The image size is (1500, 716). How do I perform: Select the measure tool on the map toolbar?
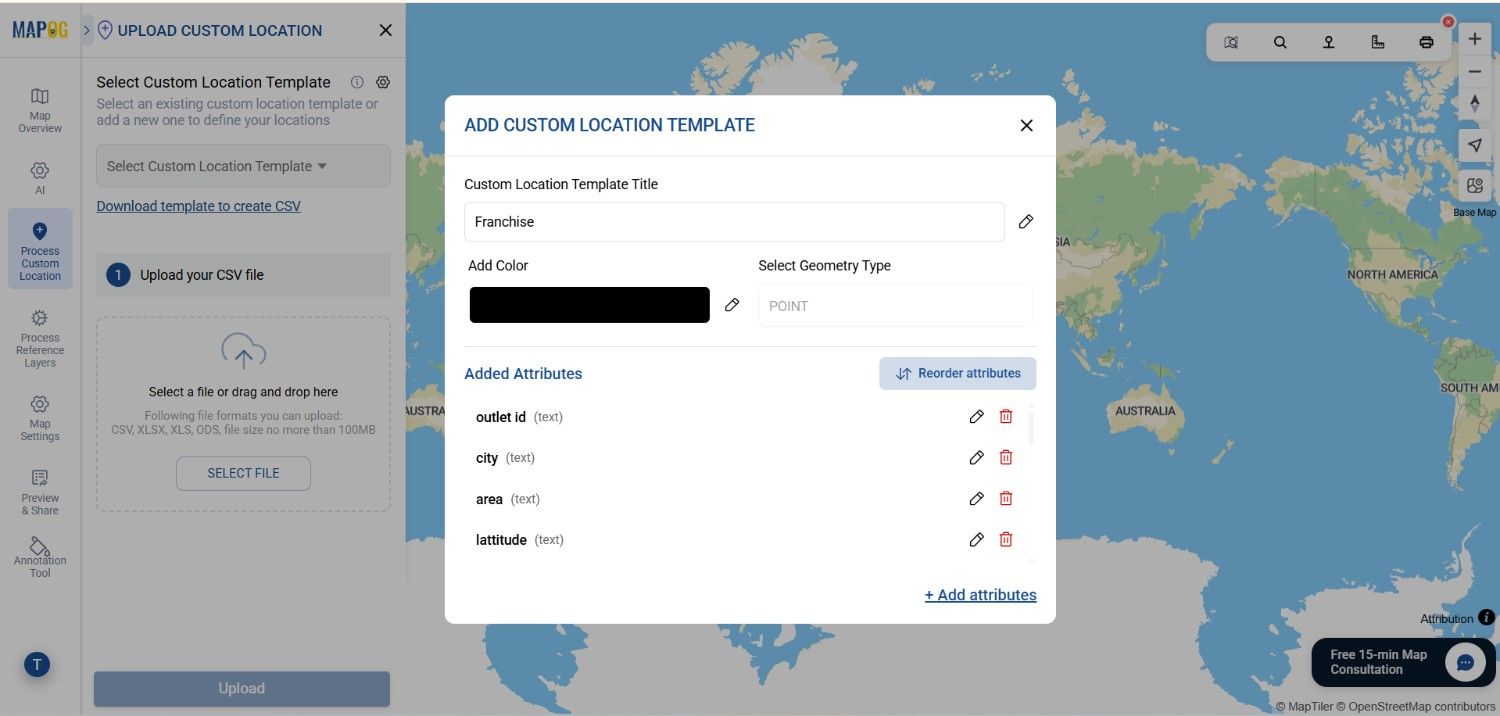[x=1377, y=42]
